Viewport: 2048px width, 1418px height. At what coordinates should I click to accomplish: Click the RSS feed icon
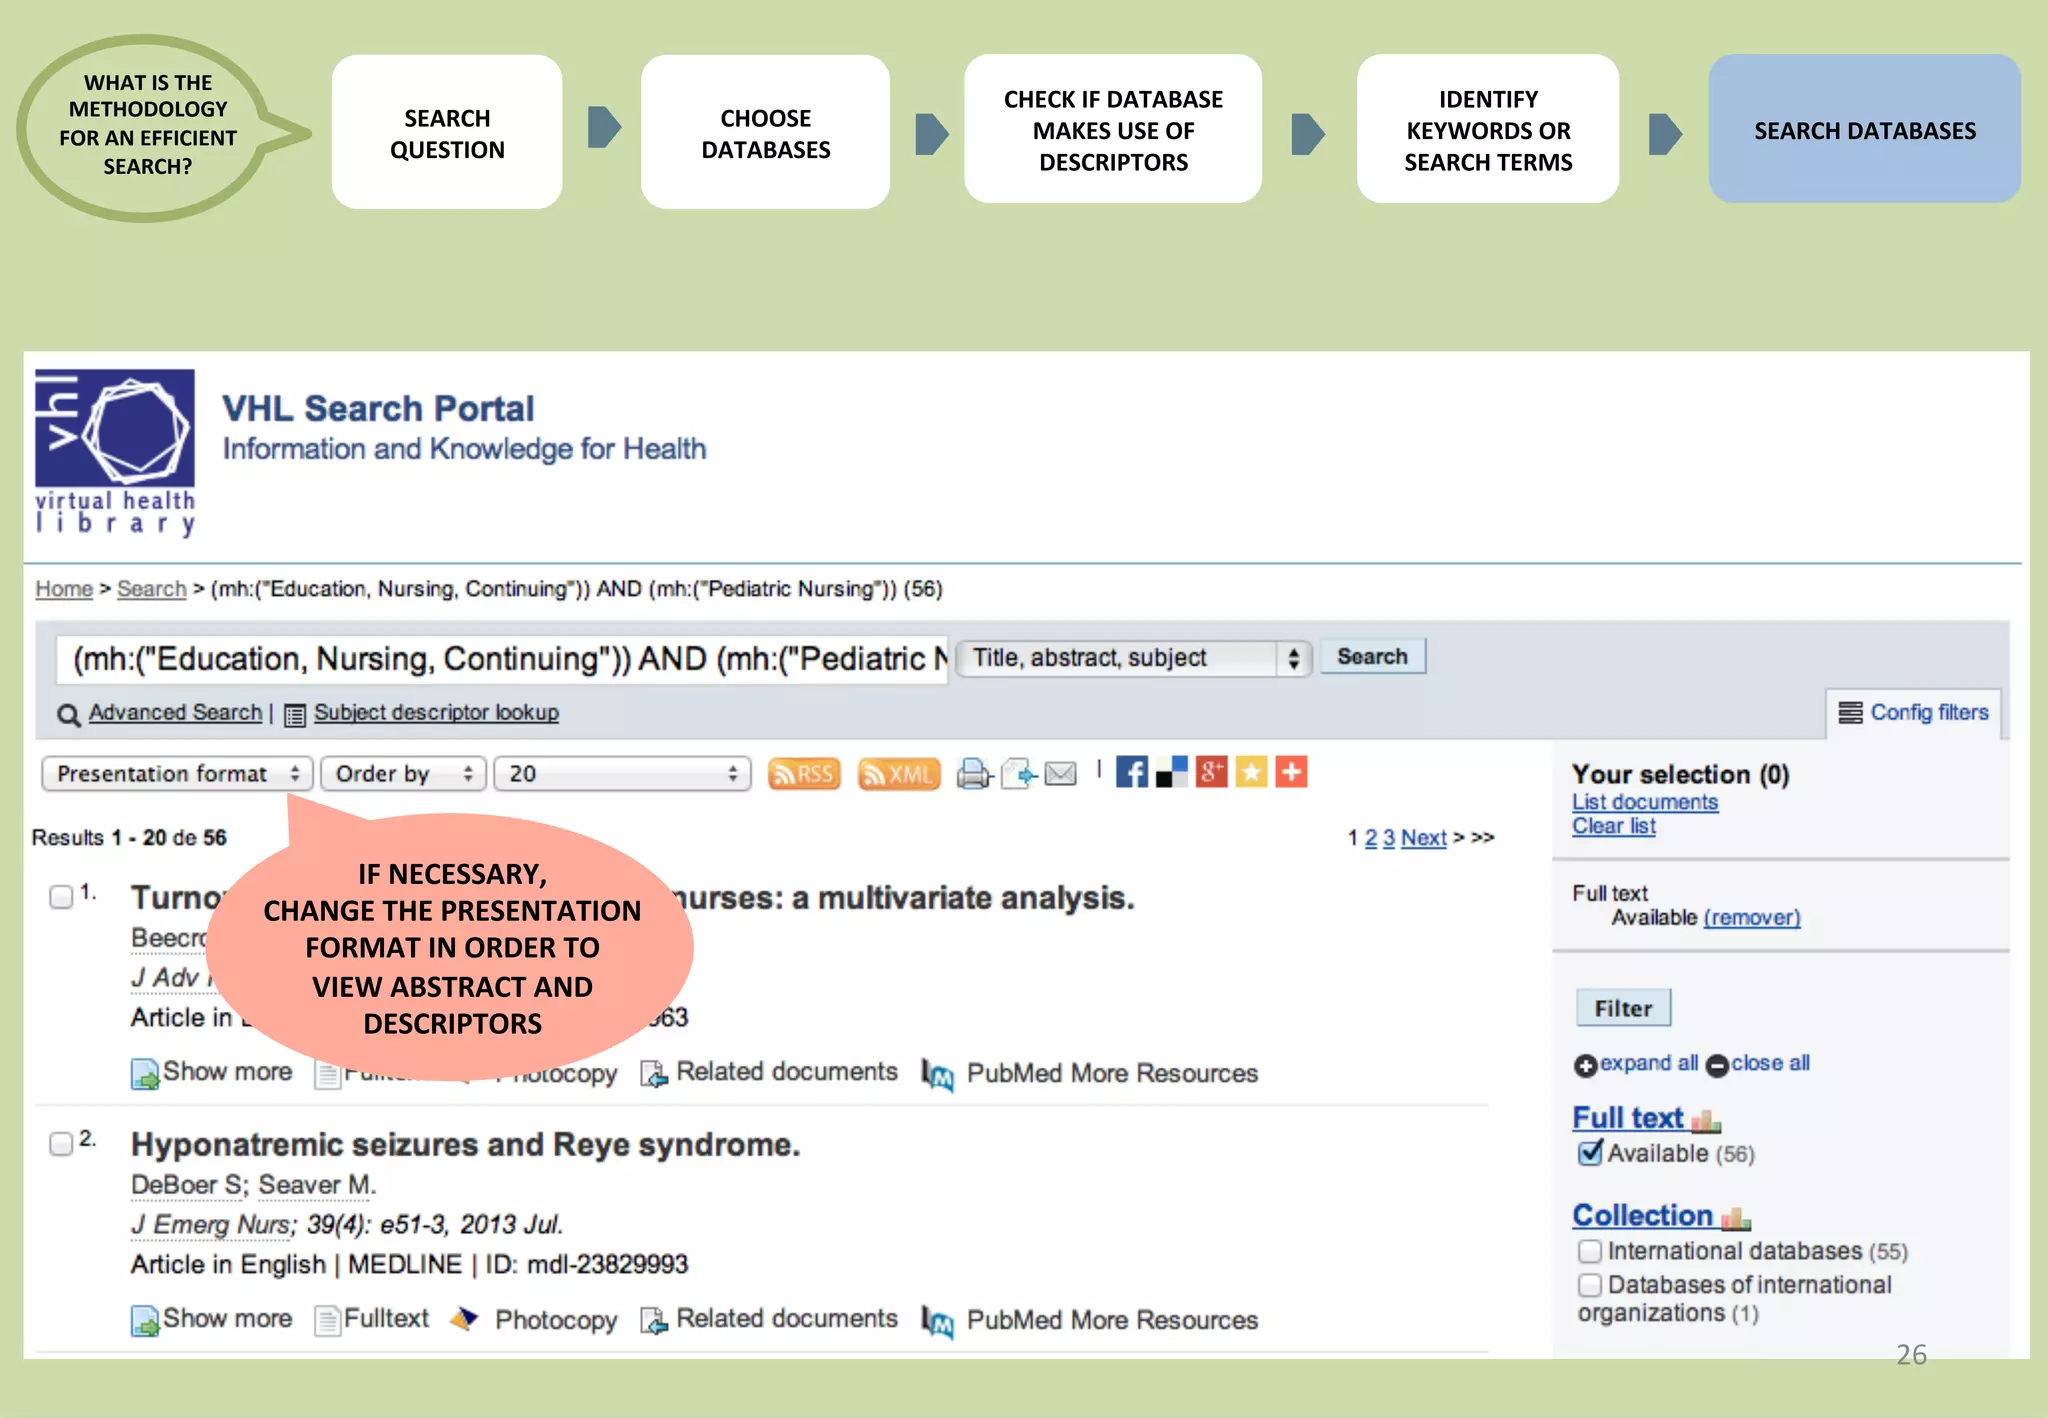click(x=803, y=774)
